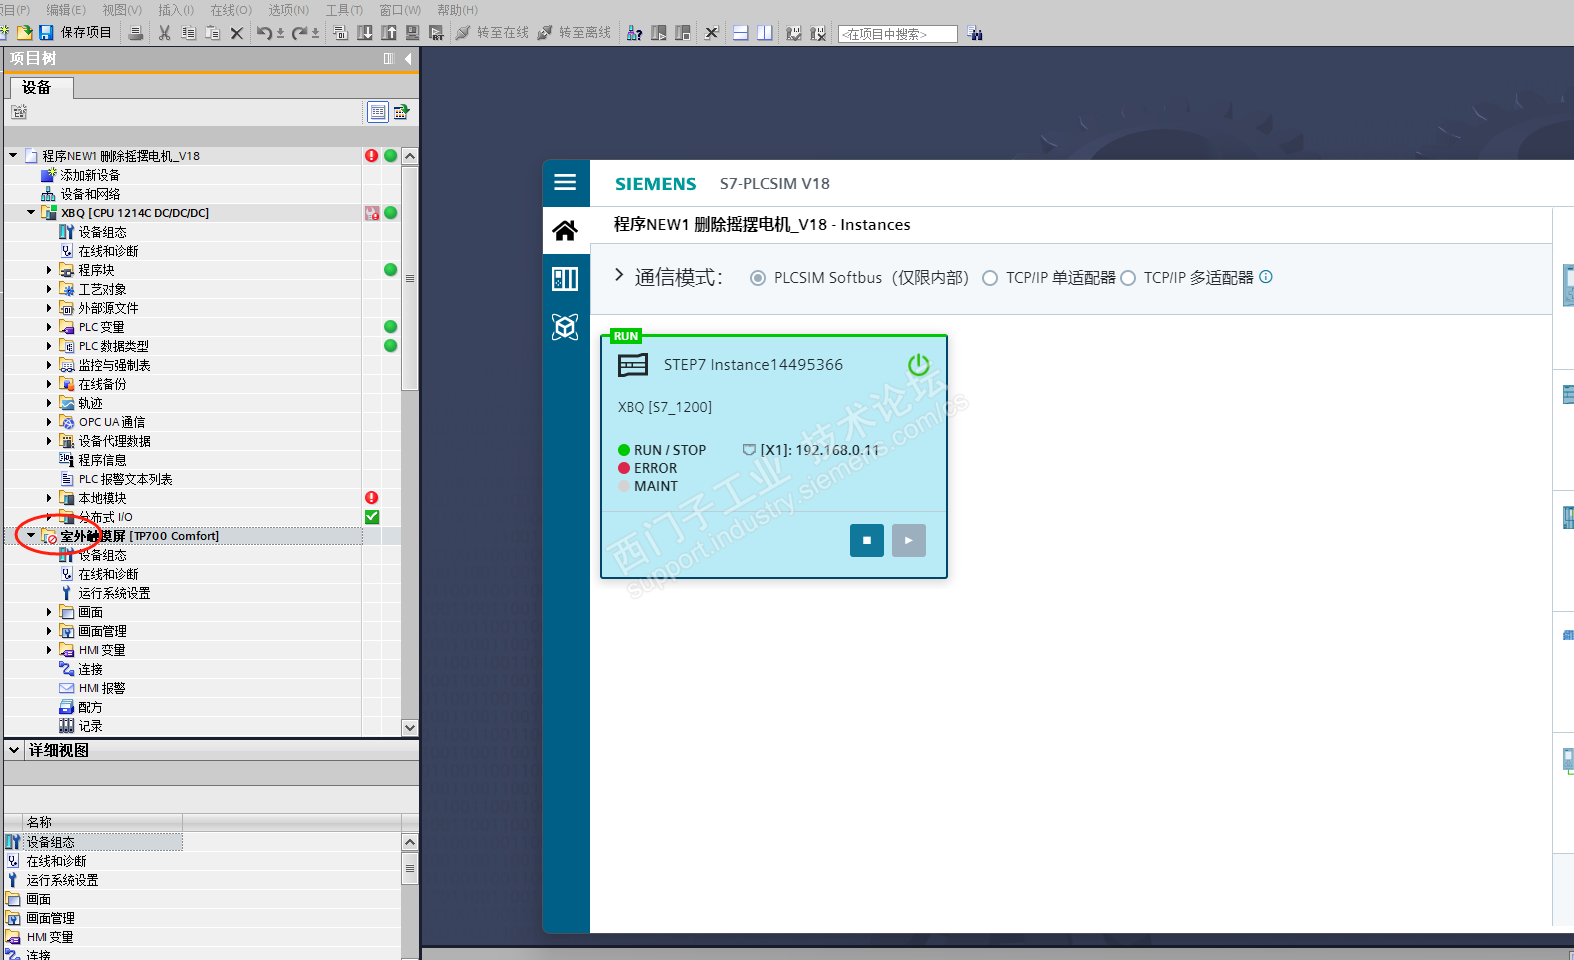Click the Compile icon in the toolbar

[x=340, y=33]
